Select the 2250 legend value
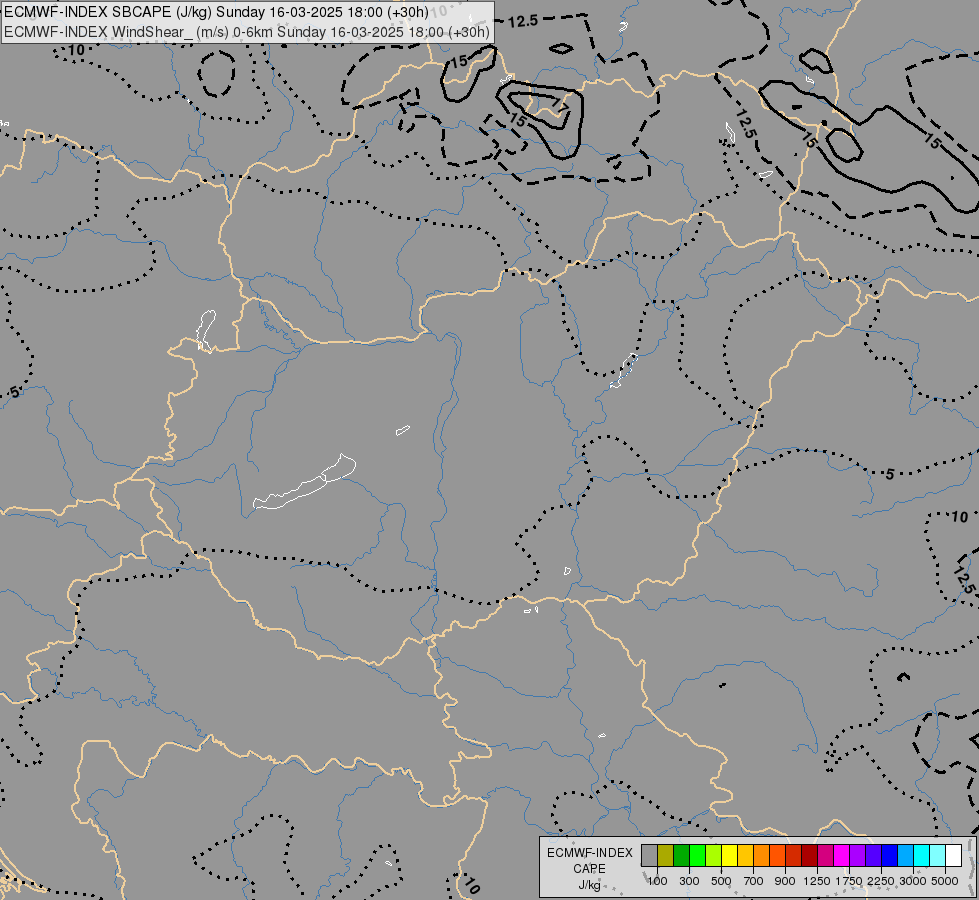The image size is (979, 900). coord(881,881)
